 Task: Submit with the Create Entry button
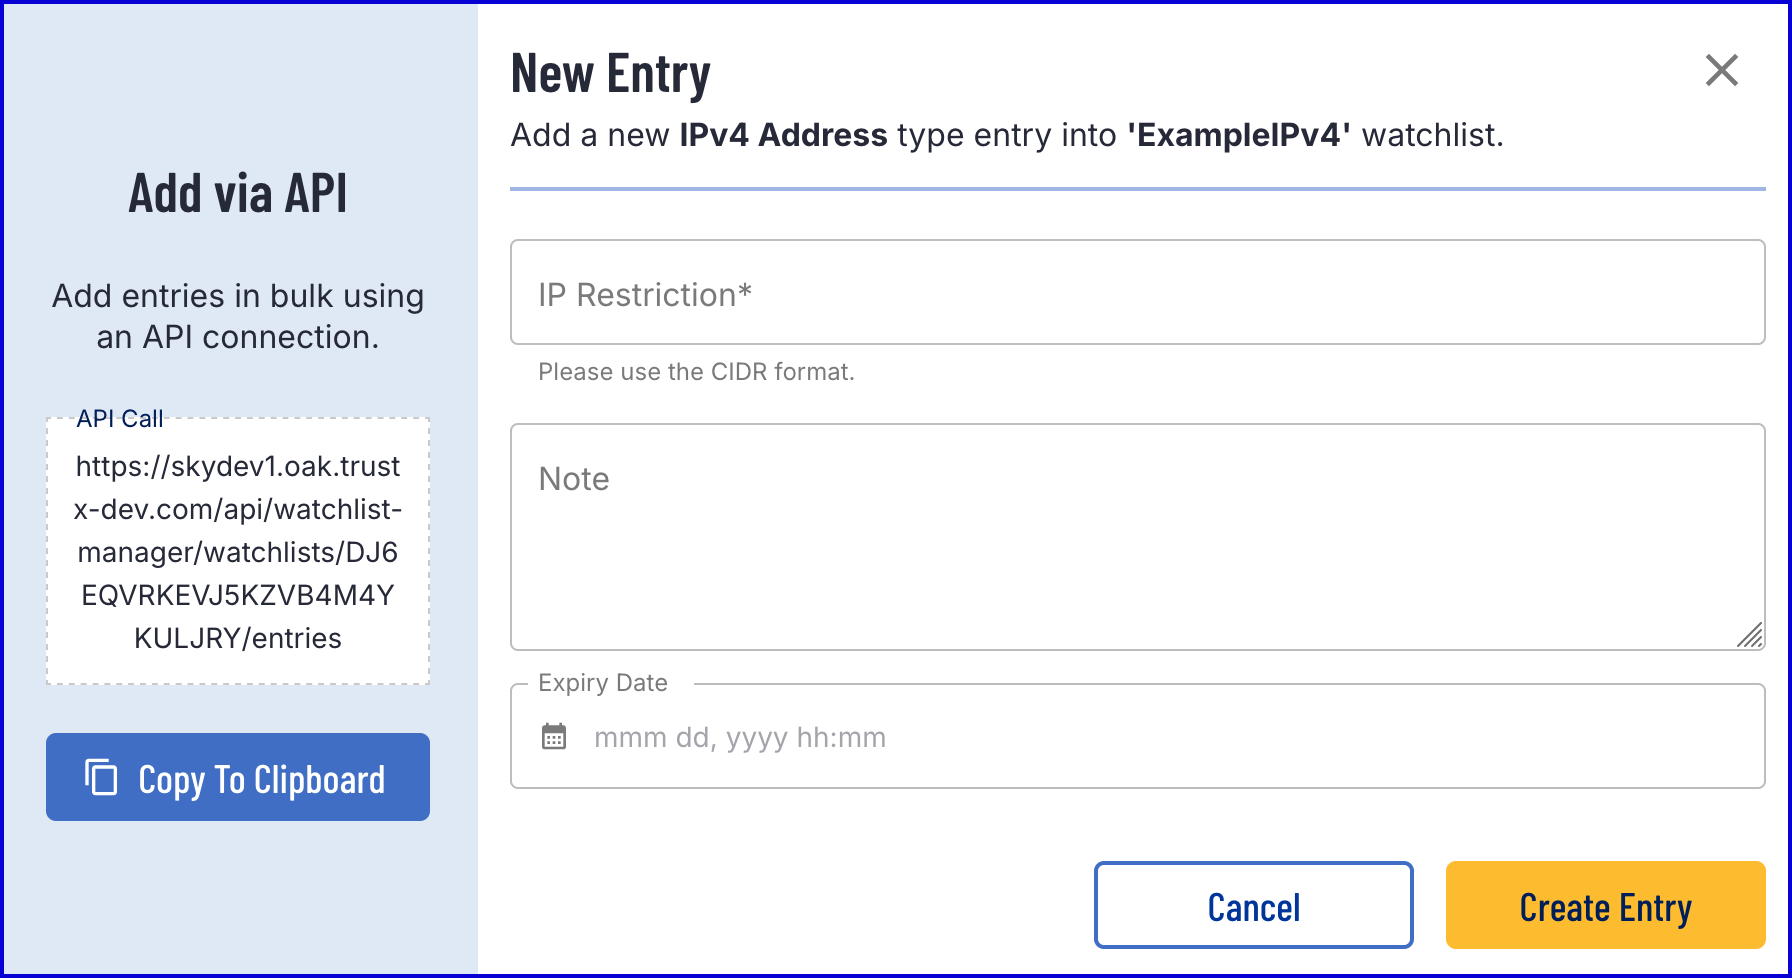pyautogui.click(x=1605, y=906)
